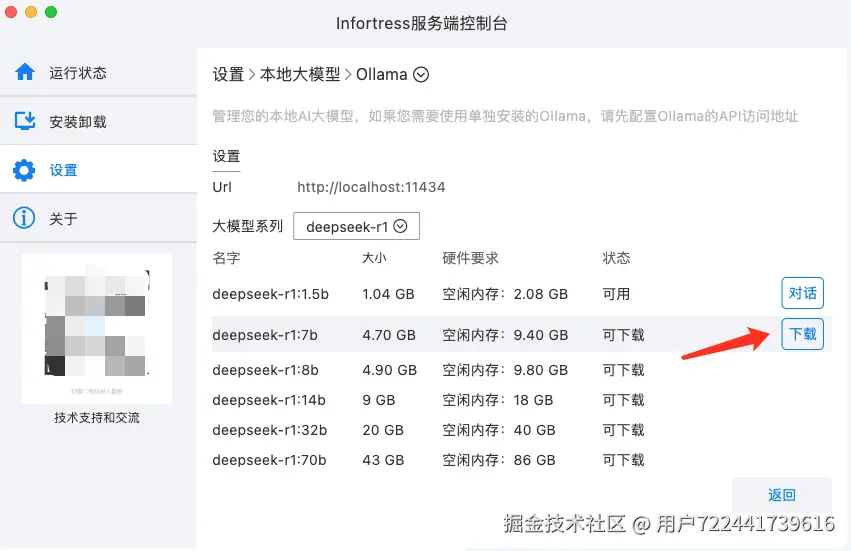Open the 运行状态 sidebar item
Viewport: 851px width, 551px height.
tap(98, 72)
